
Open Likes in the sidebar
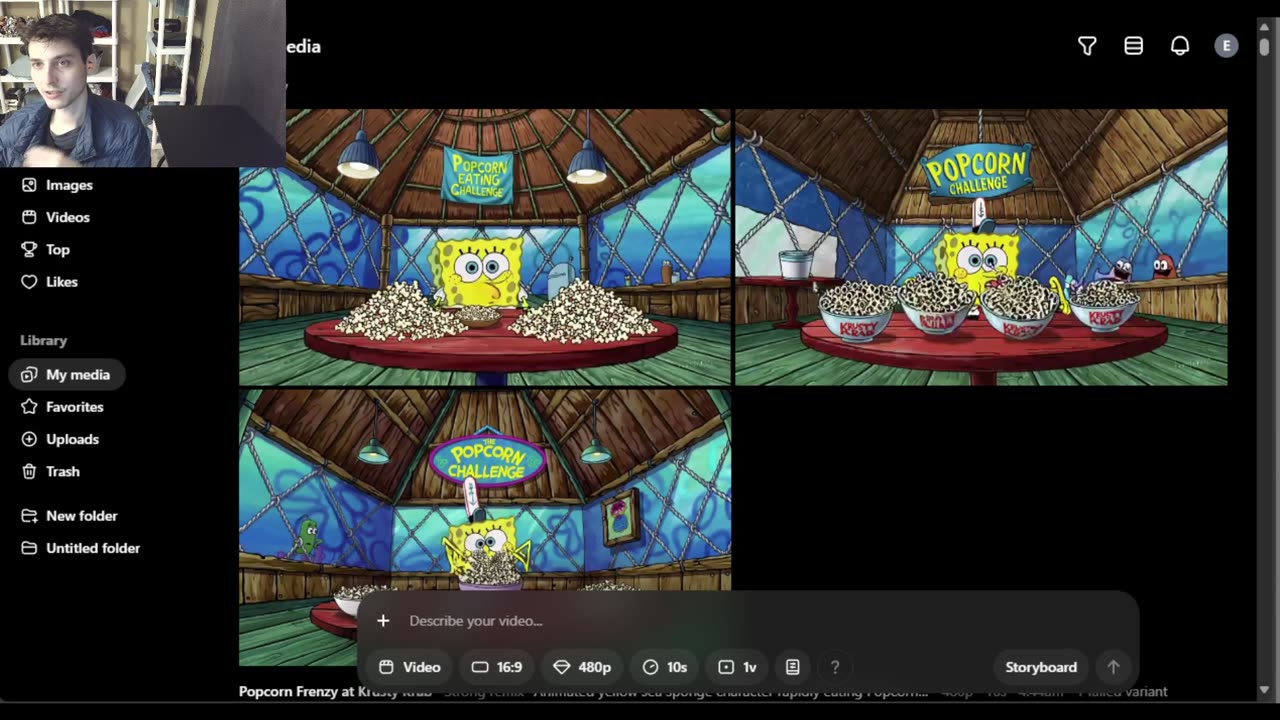[61, 281]
